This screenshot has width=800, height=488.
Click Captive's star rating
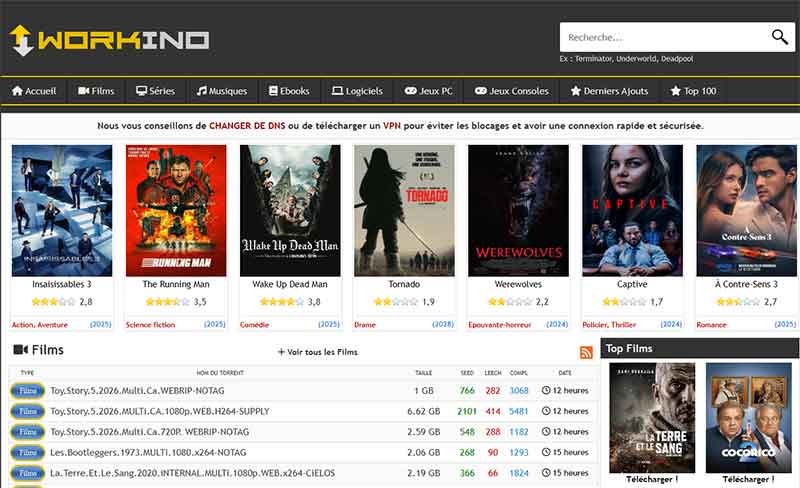624,302
